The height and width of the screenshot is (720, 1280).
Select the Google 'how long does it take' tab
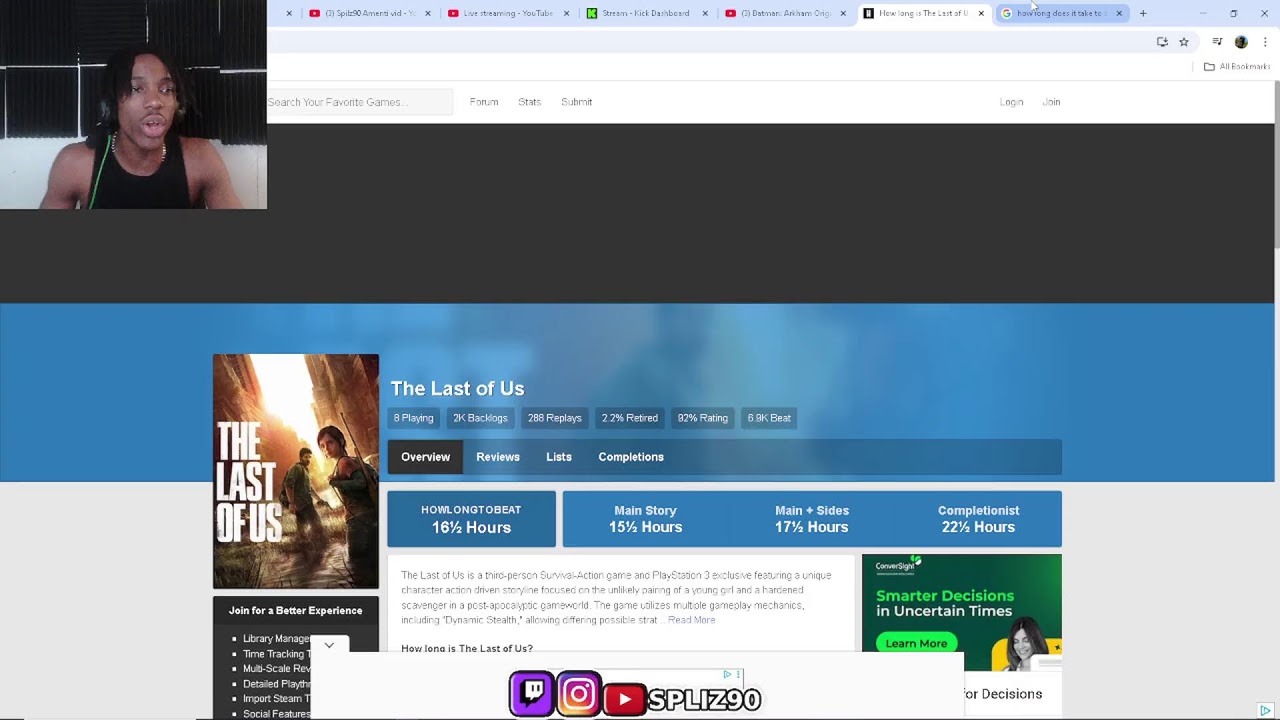(1053, 13)
